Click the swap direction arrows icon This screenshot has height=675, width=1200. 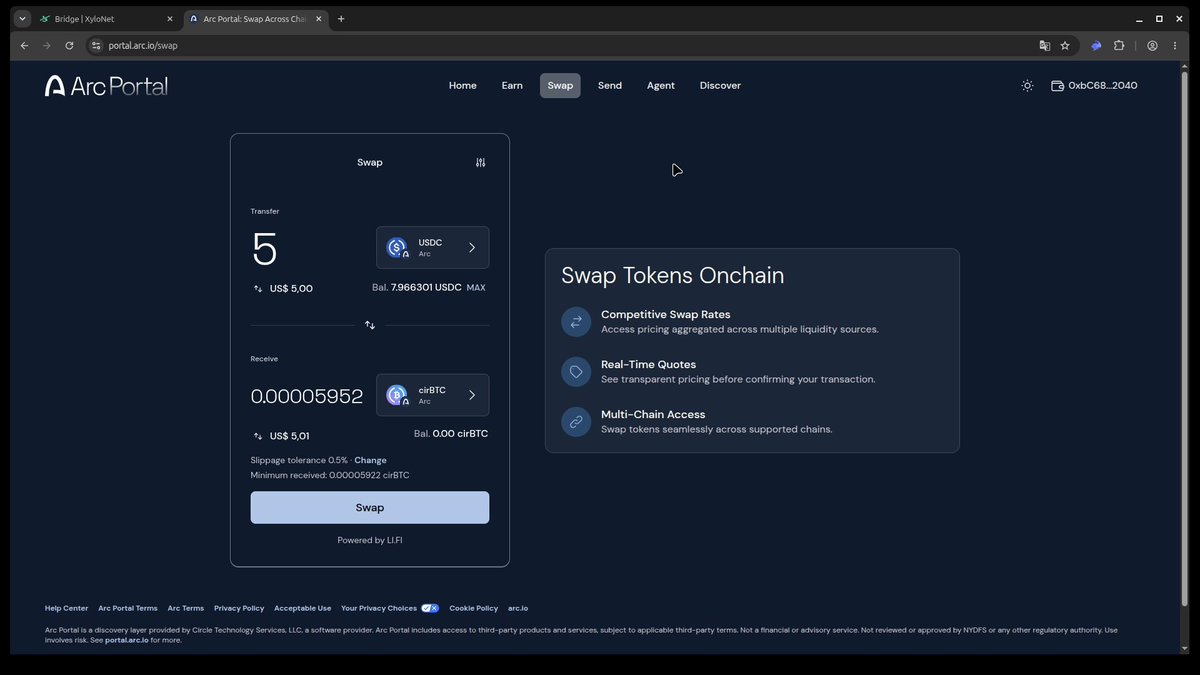pyautogui.click(x=370, y=325)
